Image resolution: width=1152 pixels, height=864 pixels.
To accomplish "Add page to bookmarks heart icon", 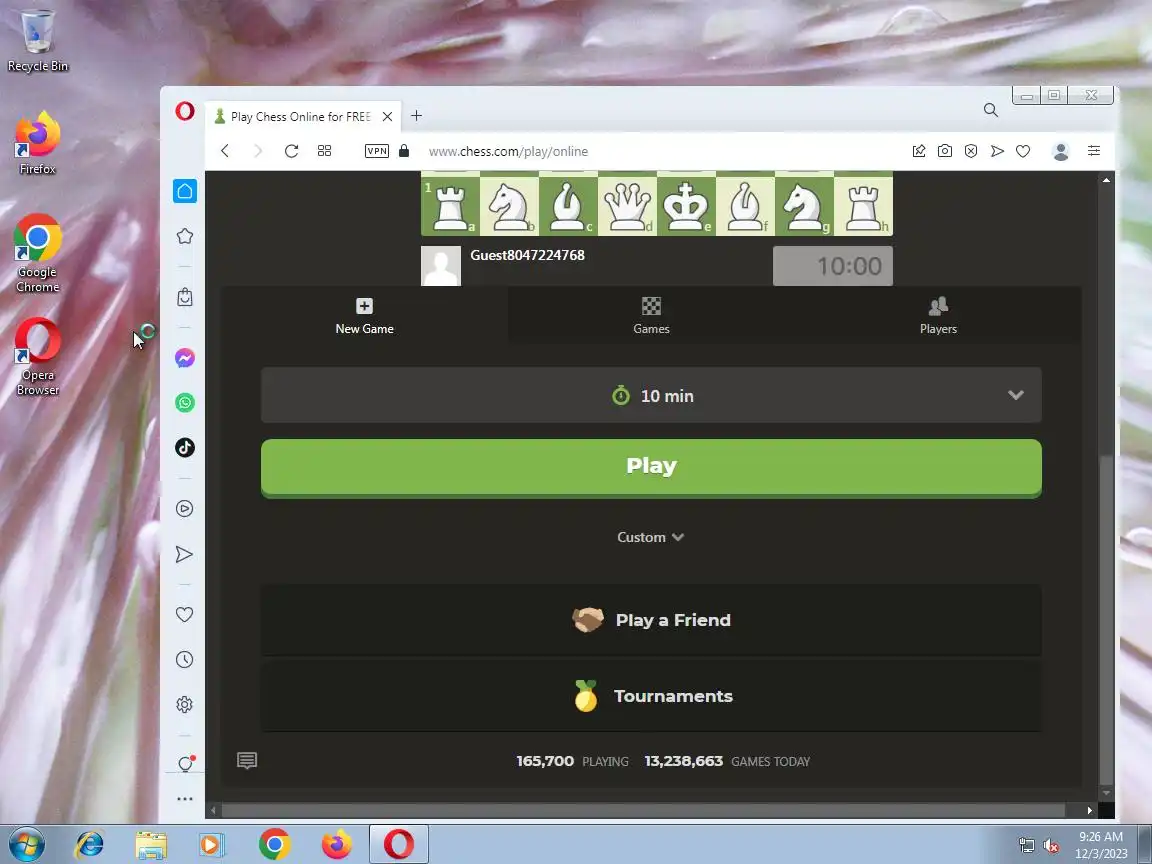I will (x=1023, y=151).
